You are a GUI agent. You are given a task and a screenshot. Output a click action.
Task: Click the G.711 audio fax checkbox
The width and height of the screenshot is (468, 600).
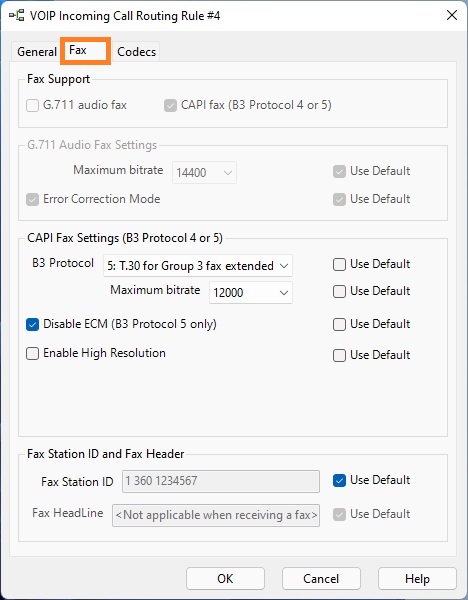coord(33,106)
